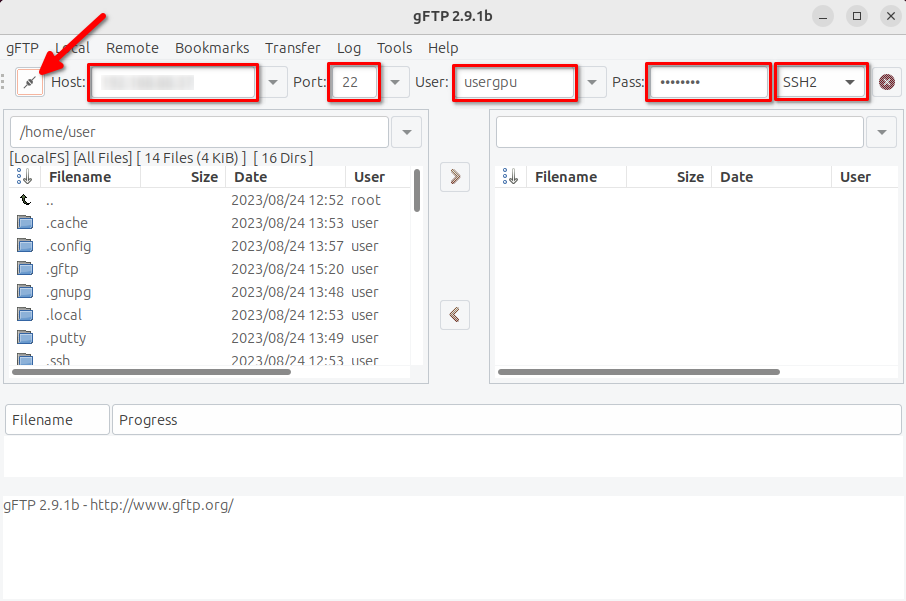Click date 2023/08/24 12:52 of root row

click(x=288, y=200)
